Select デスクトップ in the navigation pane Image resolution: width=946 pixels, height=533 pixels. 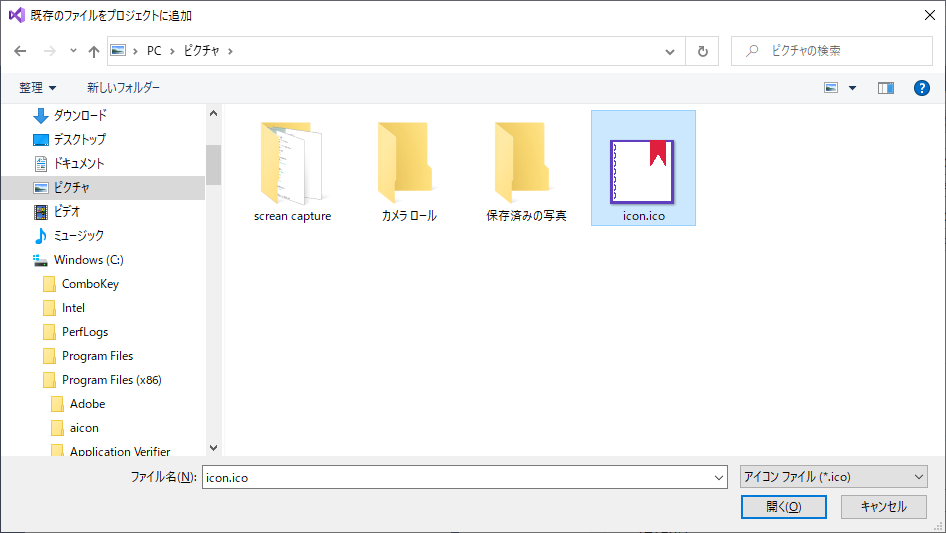[x=80, y=139]
